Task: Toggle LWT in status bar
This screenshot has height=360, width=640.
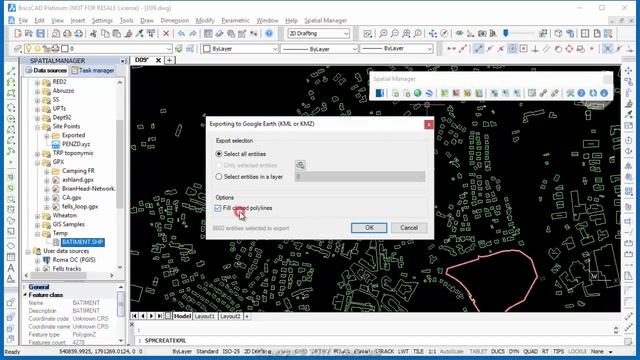Action: [403, 351]
